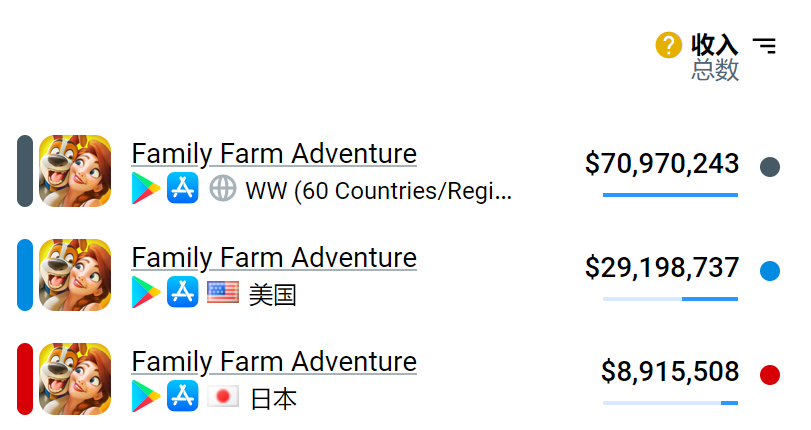811x430 pixels.
Task: Open the revenue sort filter icon
Action: tap(764, 45)
